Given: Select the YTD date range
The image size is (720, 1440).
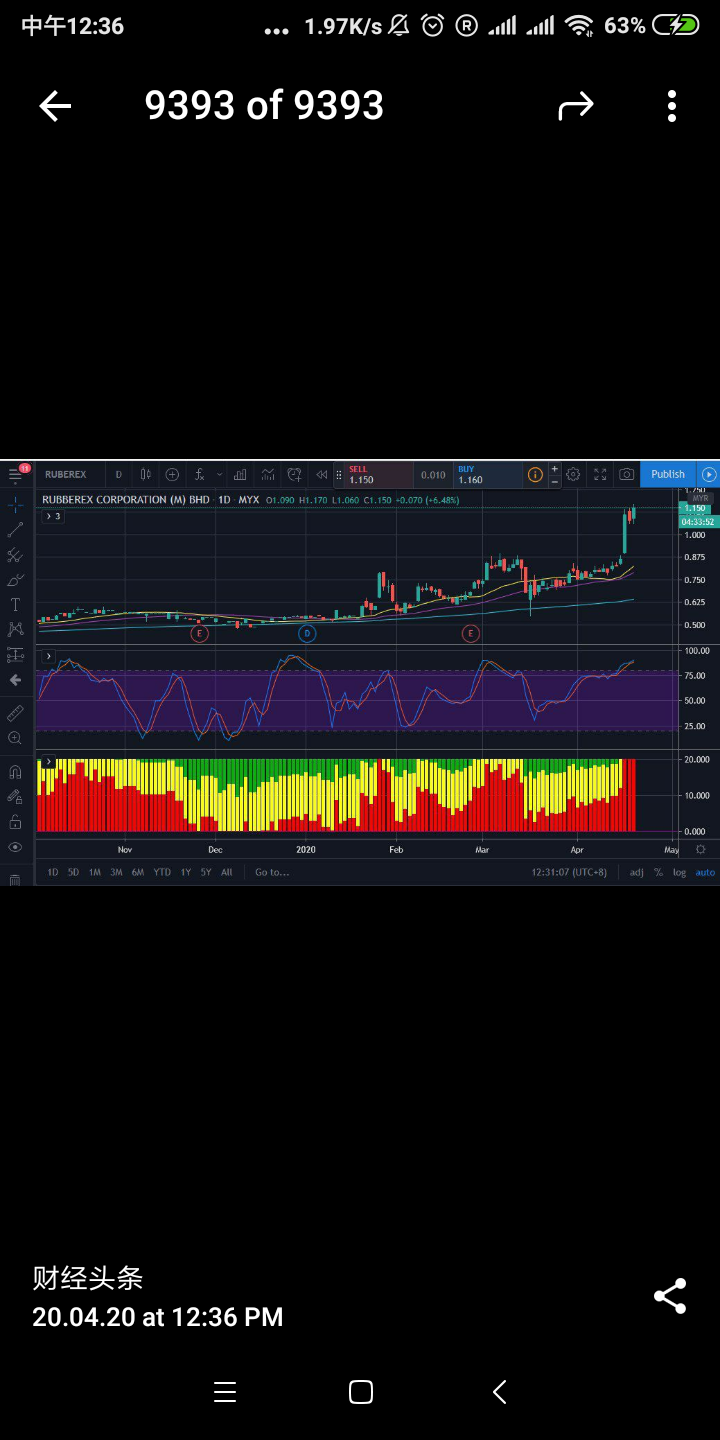Looking at the screenshot, I should click(162, 872).
